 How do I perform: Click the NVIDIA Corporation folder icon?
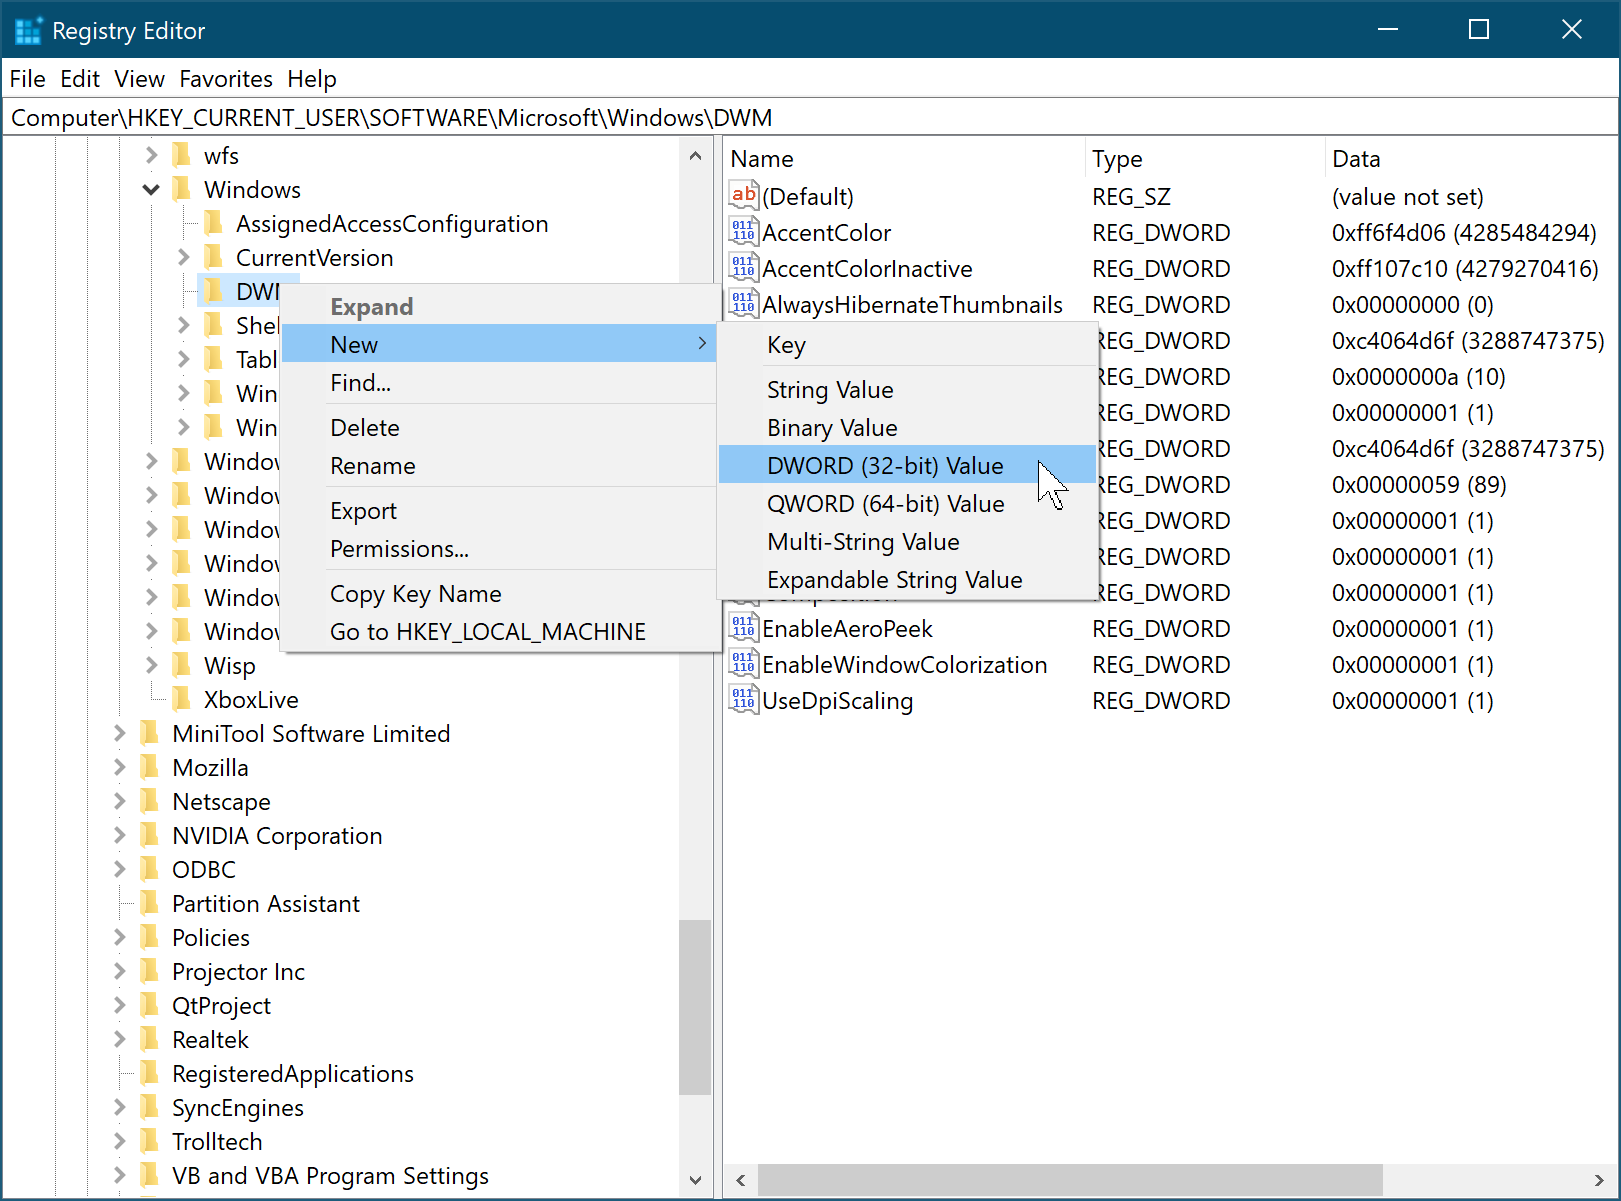150,835
